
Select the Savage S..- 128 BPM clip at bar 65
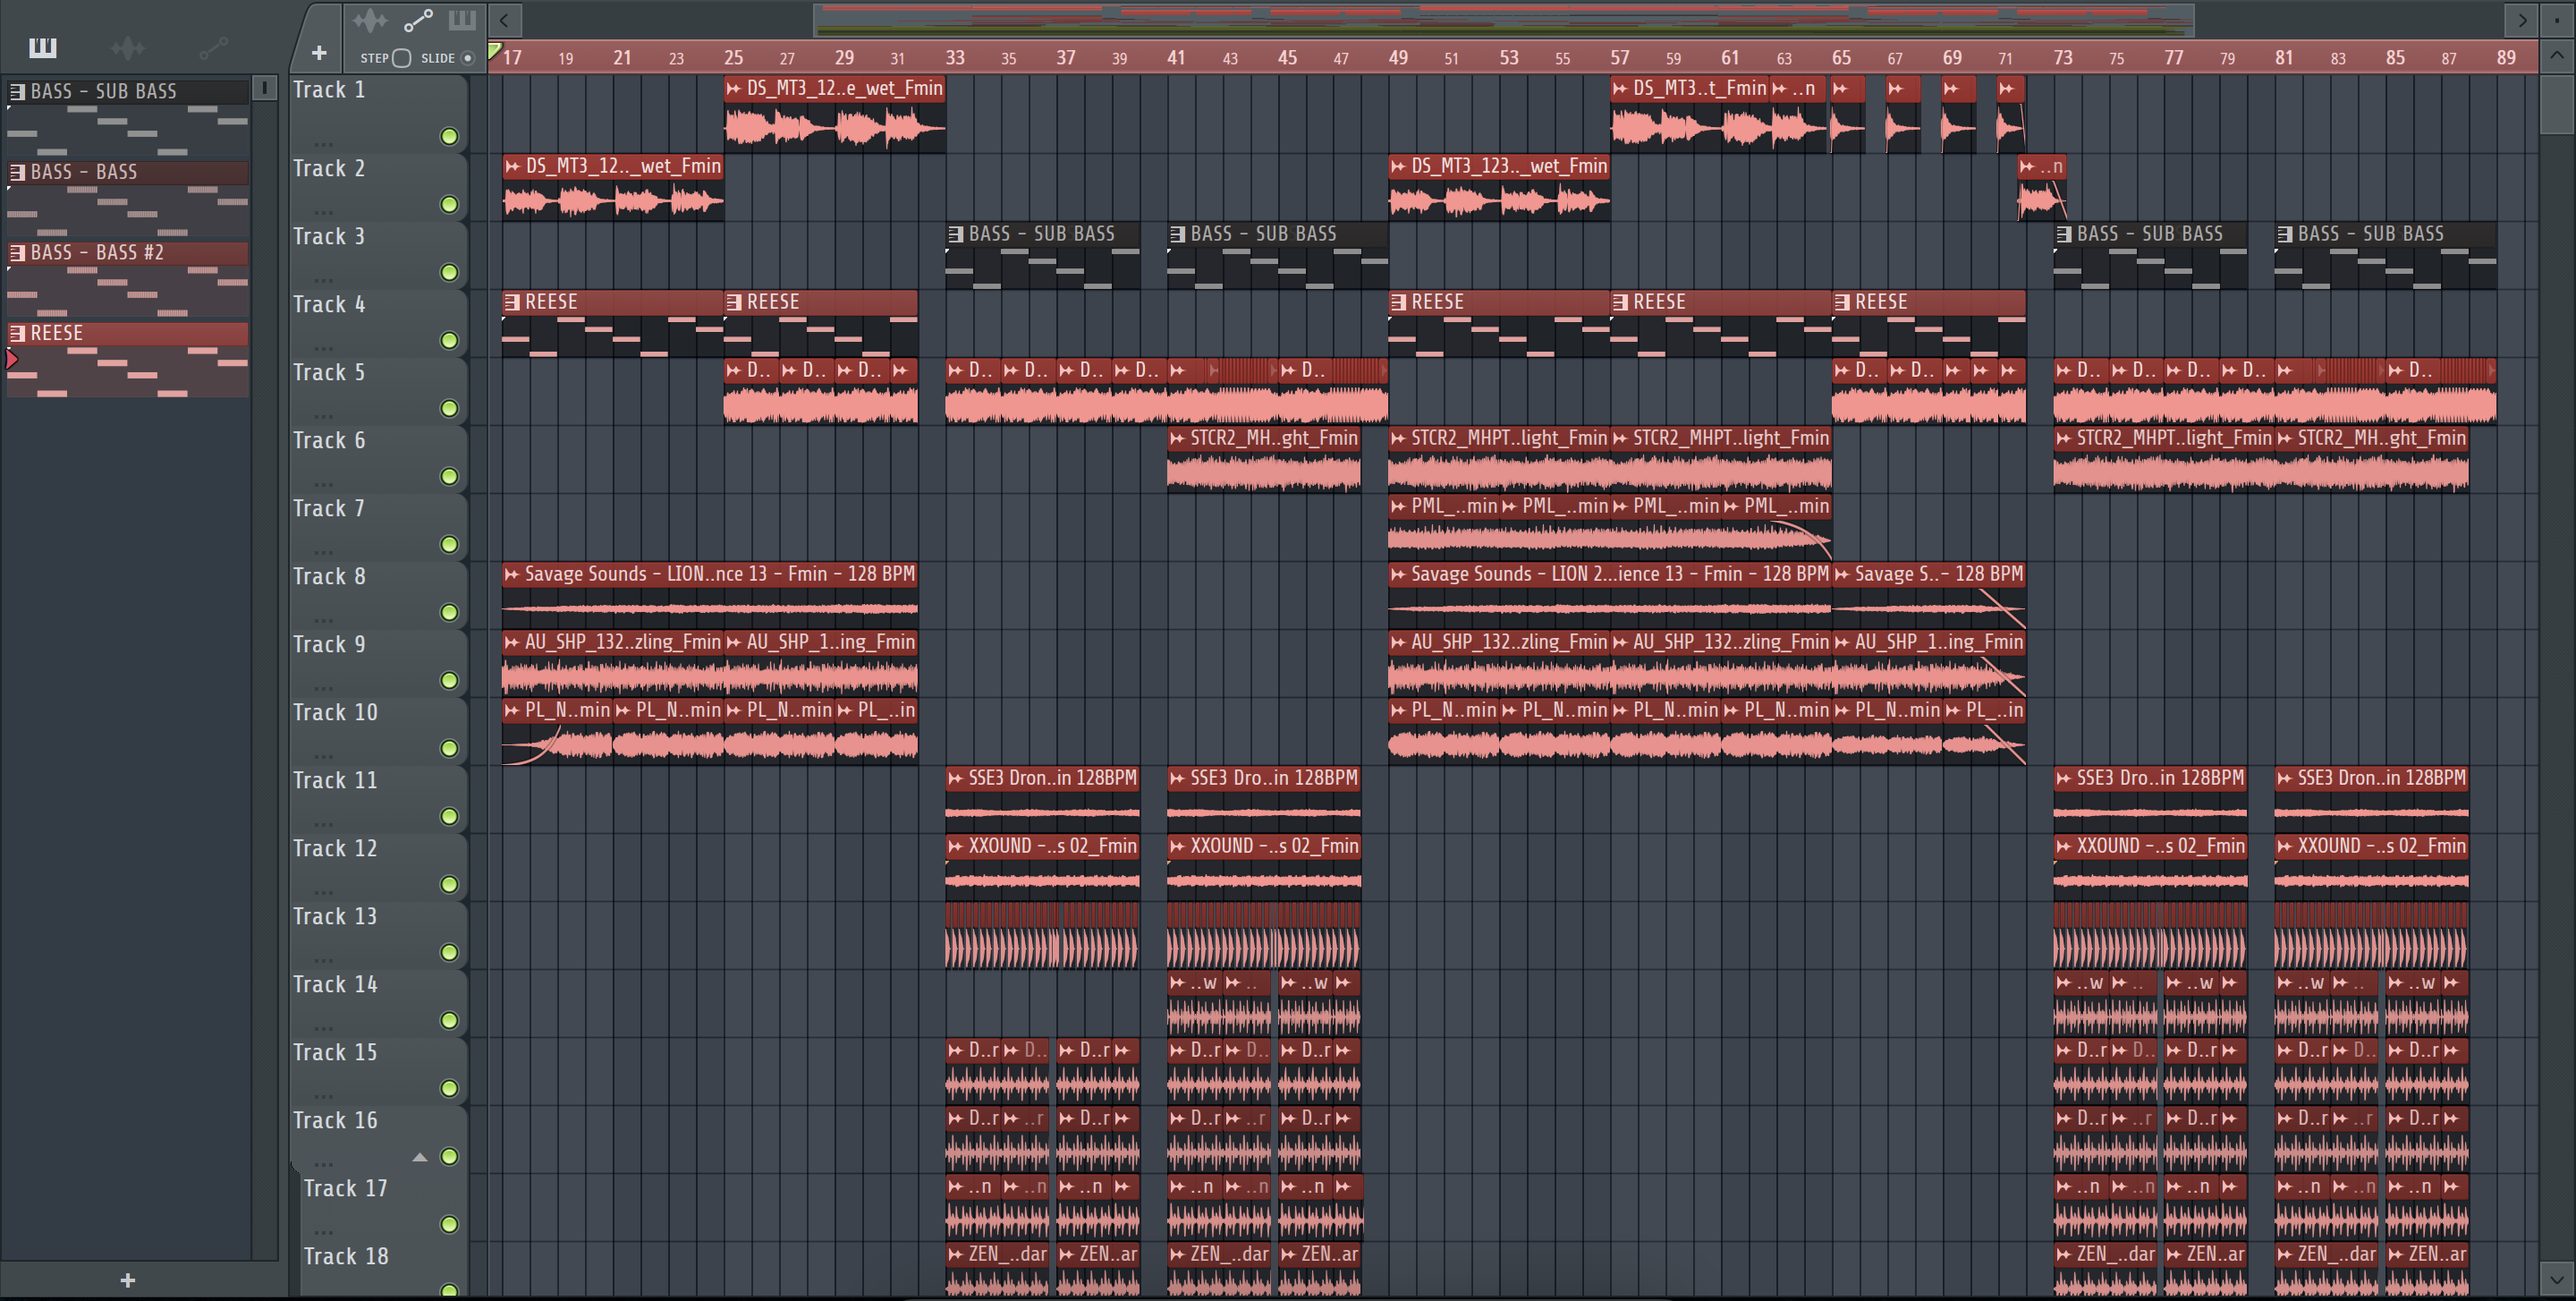coord(1929,596)
